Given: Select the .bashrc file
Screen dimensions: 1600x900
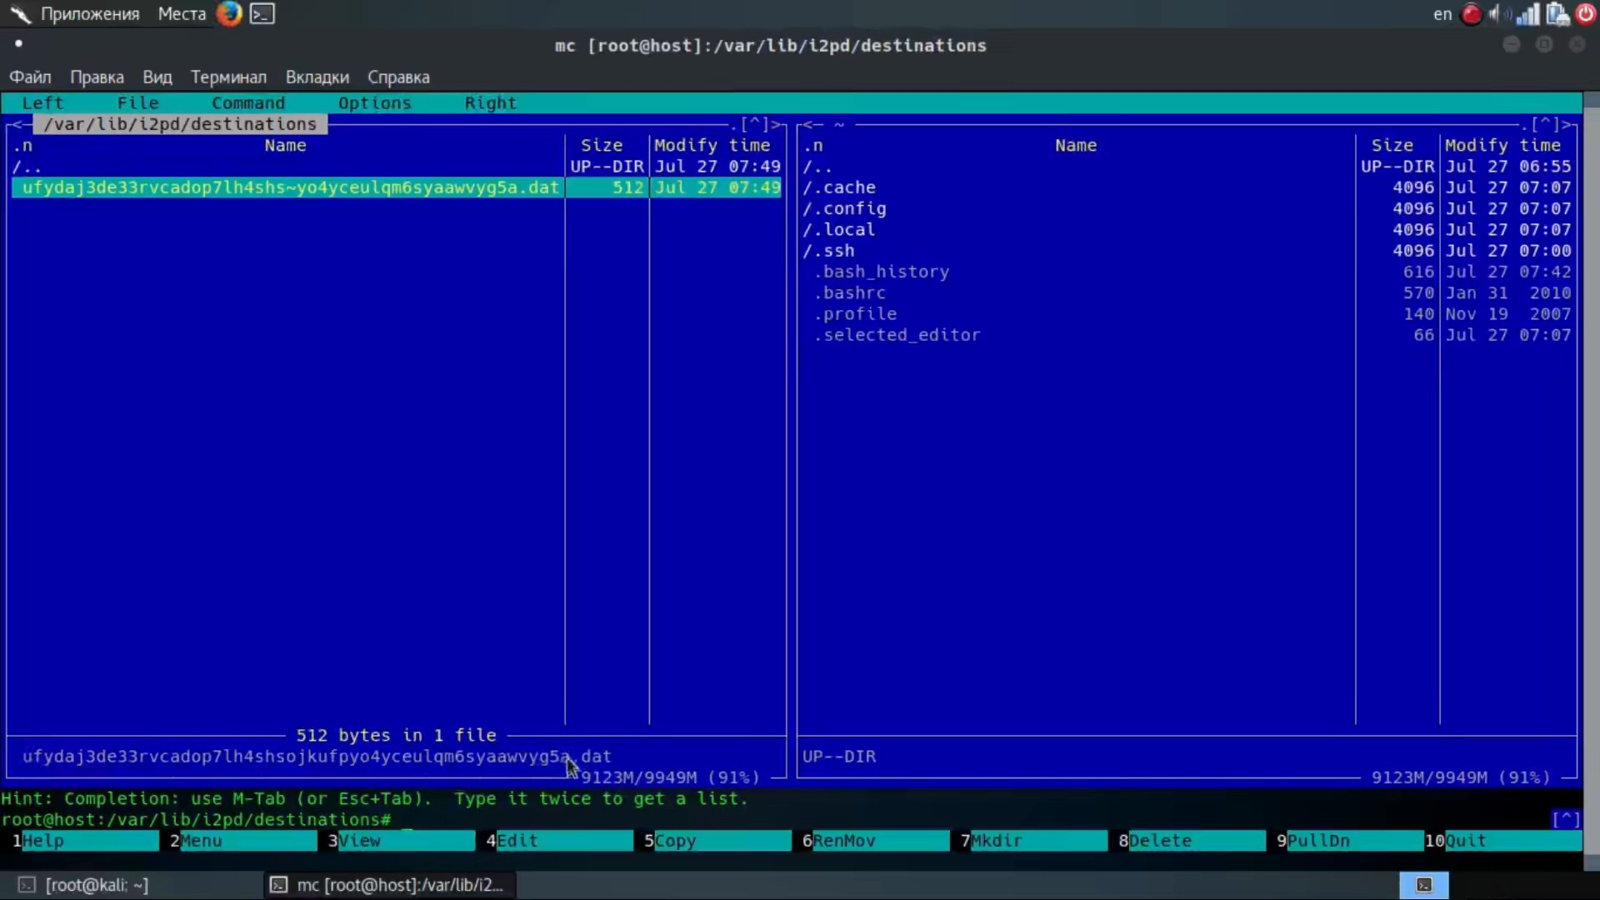Looking at the screenshot, I should pos(1186,292).
